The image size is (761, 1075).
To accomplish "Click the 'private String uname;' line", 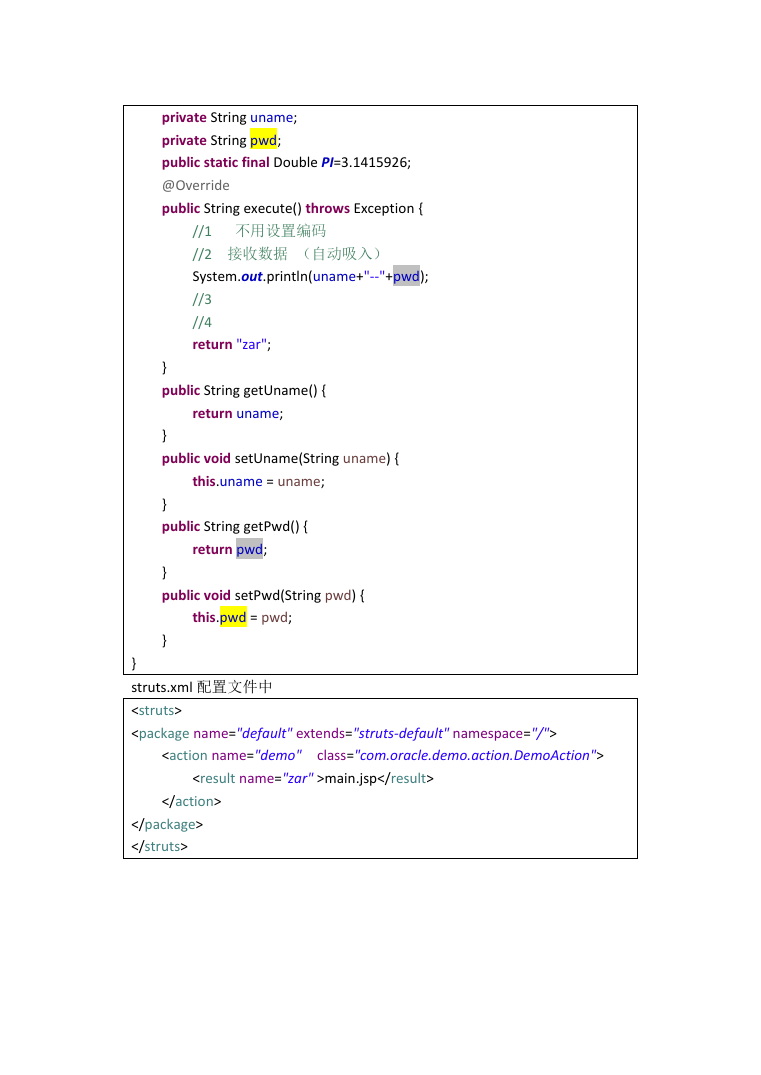I will coord(229,118).
